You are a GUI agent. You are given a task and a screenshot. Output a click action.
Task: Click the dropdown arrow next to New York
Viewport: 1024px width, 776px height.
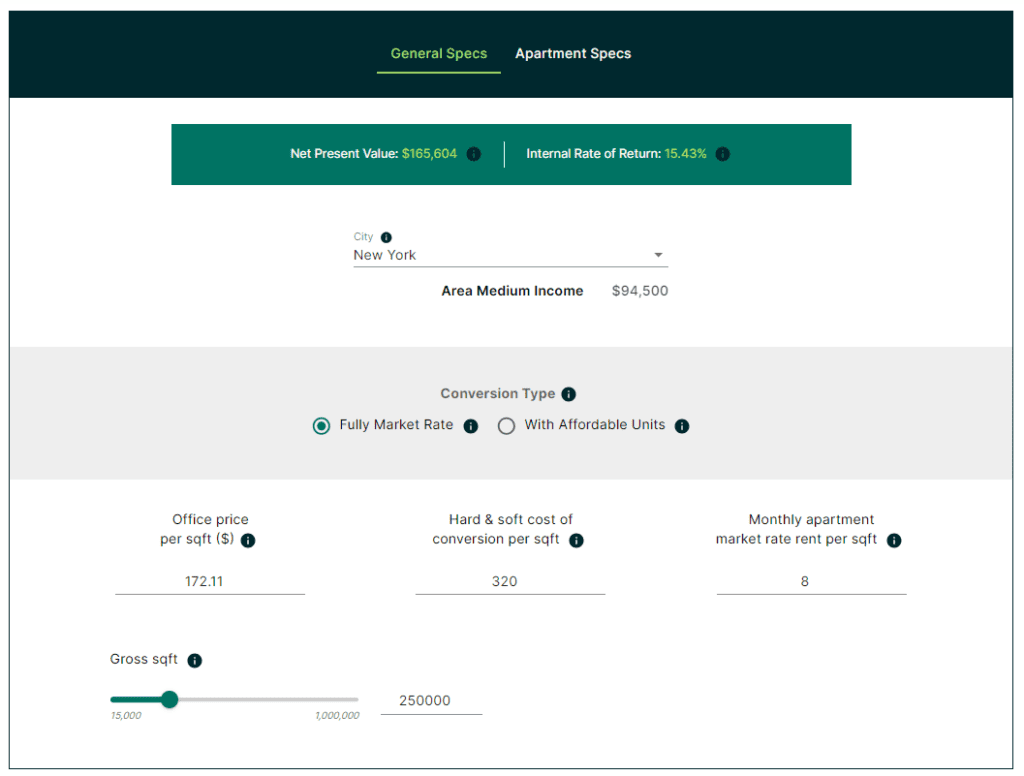point(659,255)
